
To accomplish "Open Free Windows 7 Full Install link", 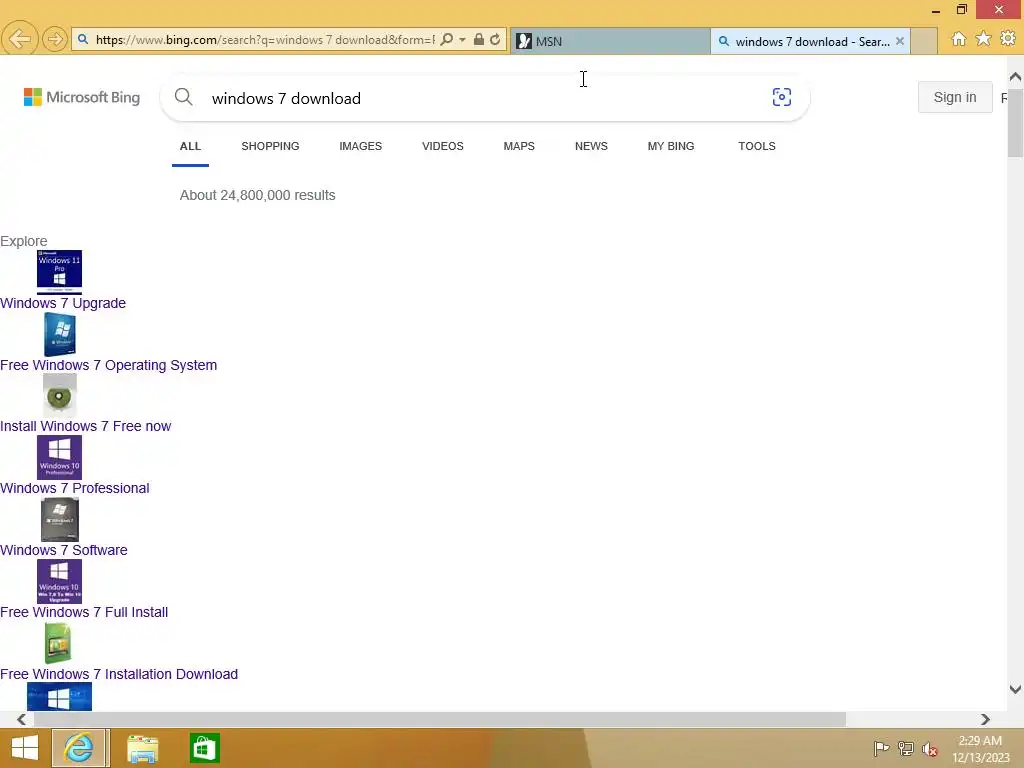I will pos(84,613).
